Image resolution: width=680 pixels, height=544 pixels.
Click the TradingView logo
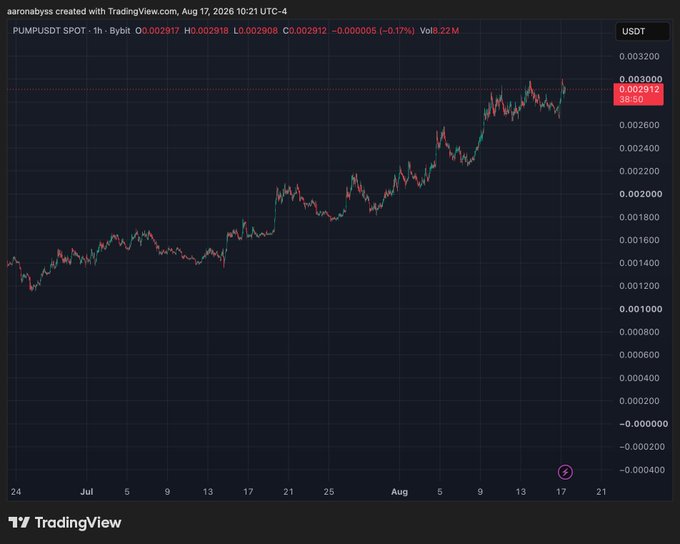click(65, 522)
